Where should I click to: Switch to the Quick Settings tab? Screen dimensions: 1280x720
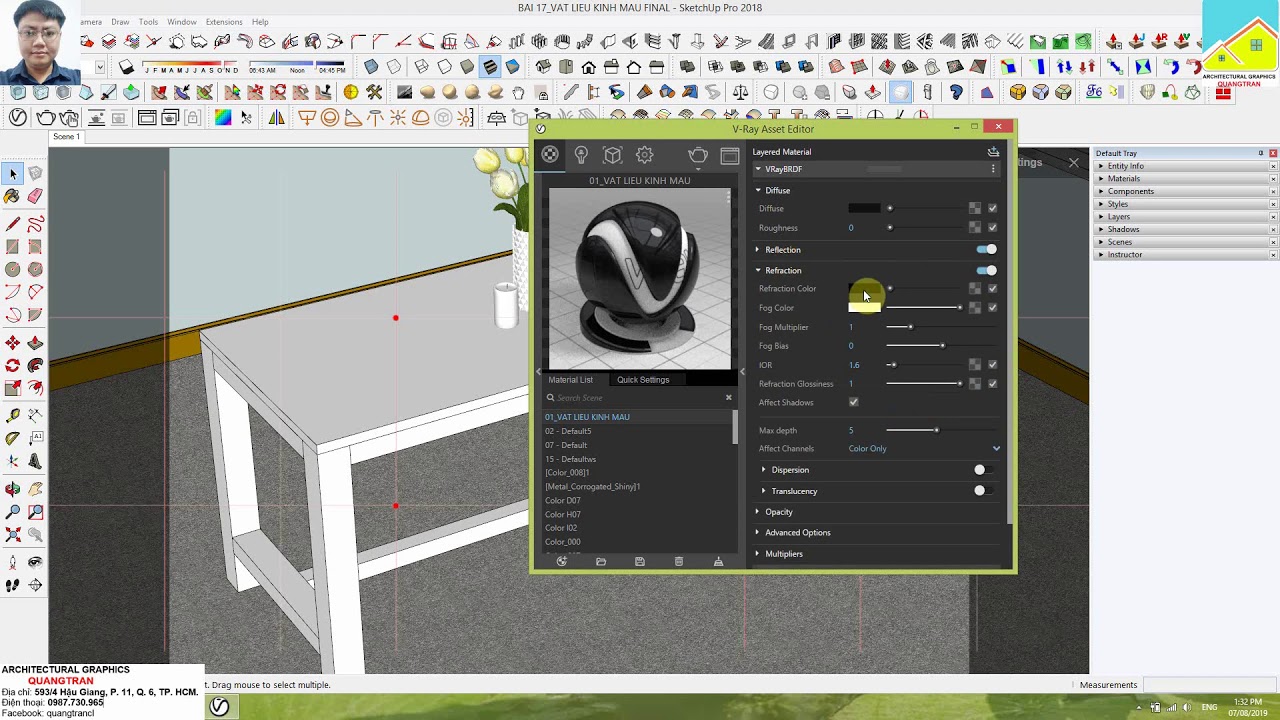point(643,380)
